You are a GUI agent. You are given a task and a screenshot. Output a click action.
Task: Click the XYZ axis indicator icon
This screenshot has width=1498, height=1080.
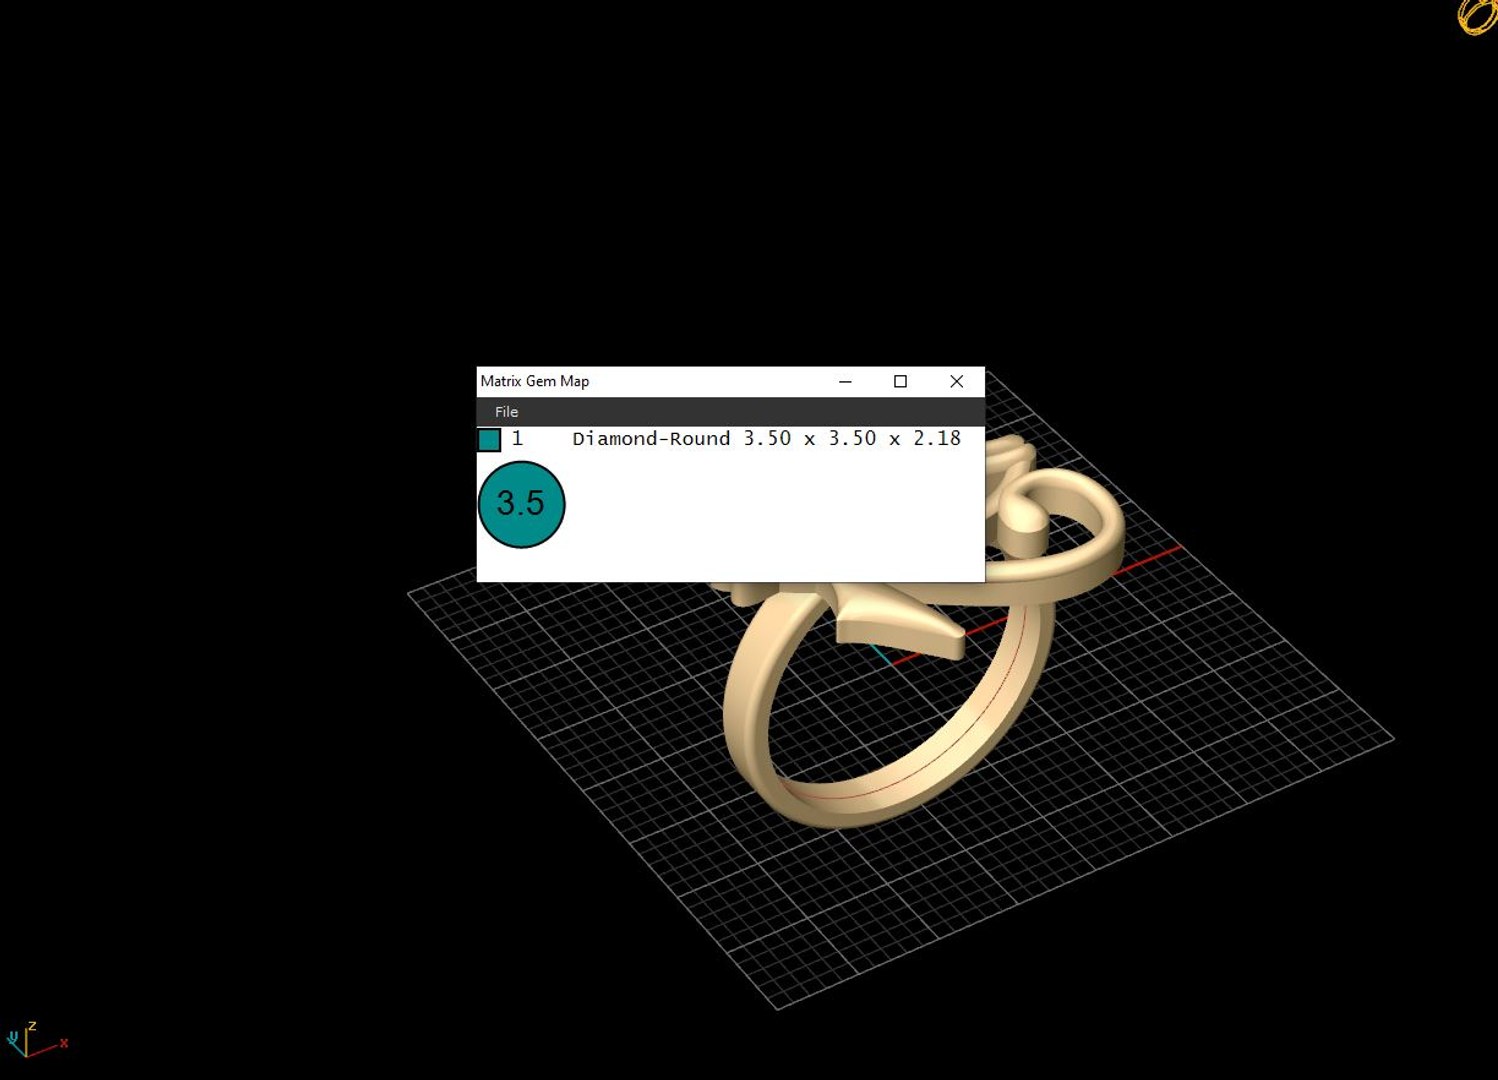(x=35, y=1040)
